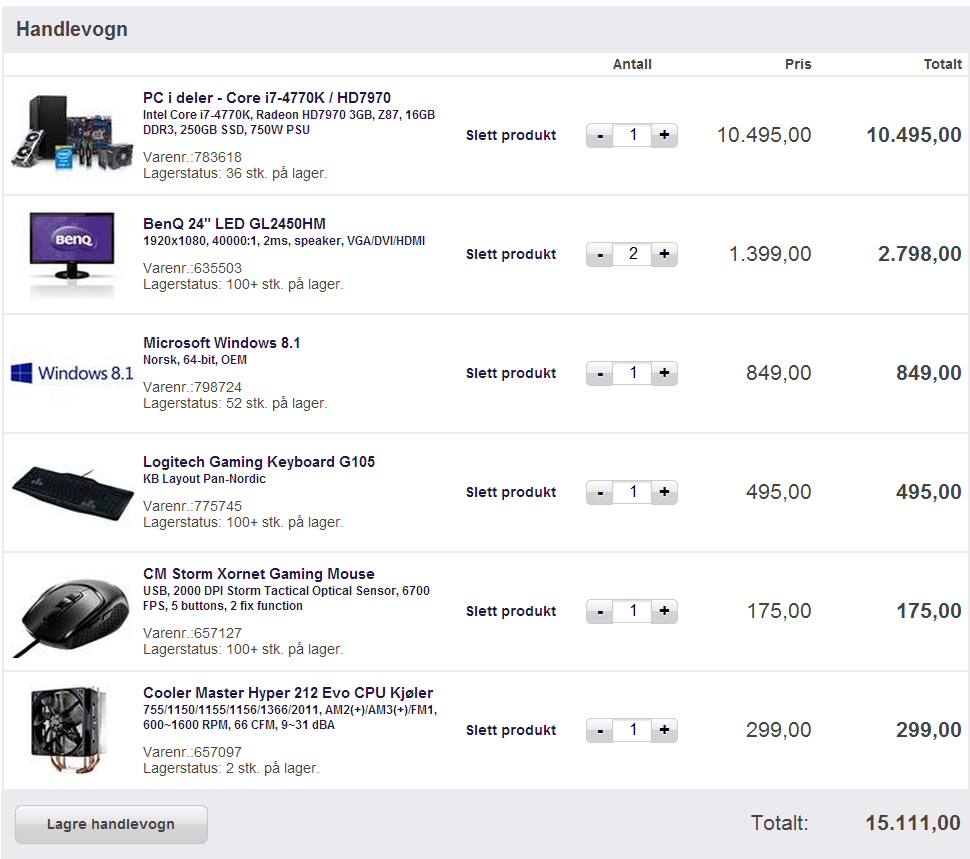Increase quantity of CM Storm Xornet mouse

click(x=664, y=611)
